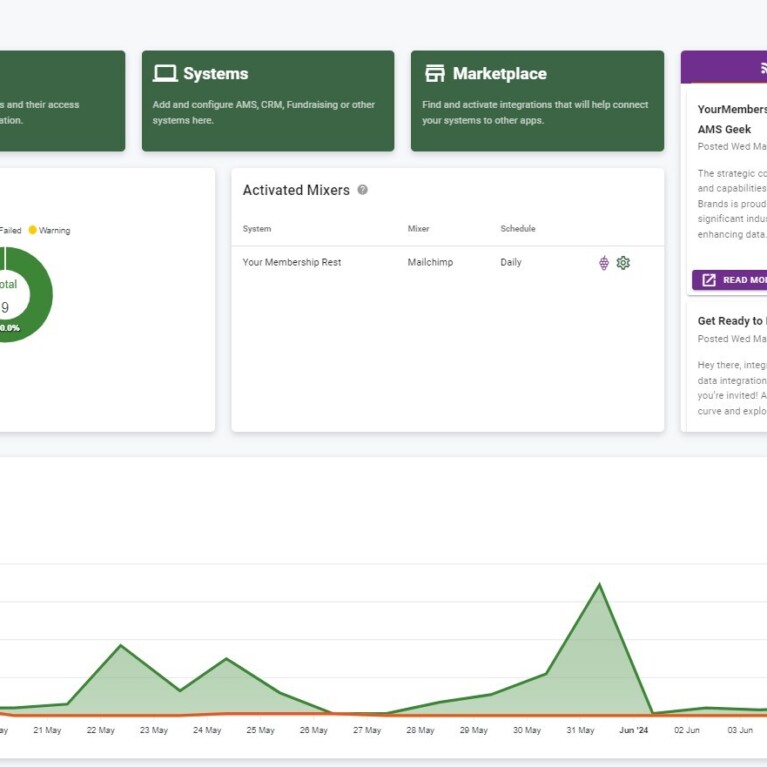Viewport: 767px width, 767px height.
Task: Open the AMS Geek news post title
Action: click(x=724, y=129)
